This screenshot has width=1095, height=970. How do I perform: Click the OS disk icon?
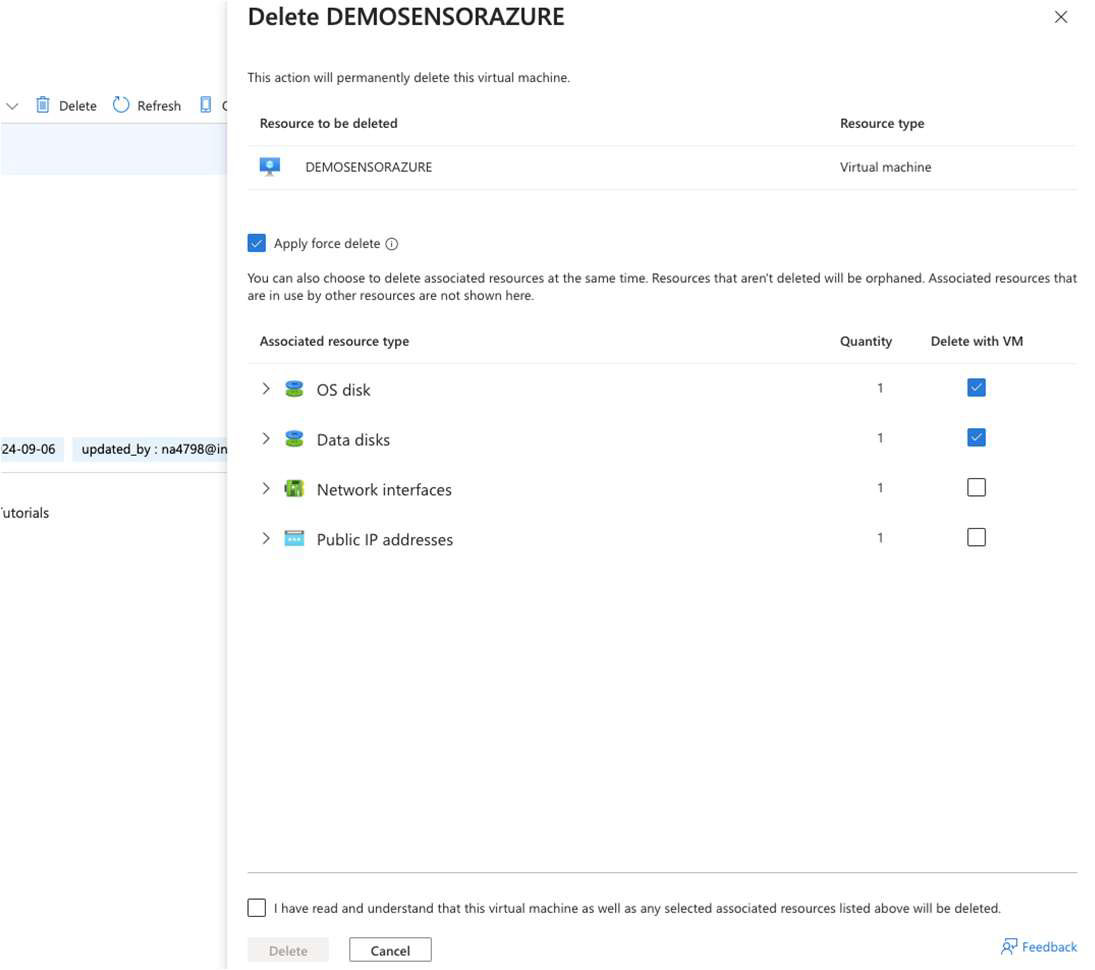294,389
